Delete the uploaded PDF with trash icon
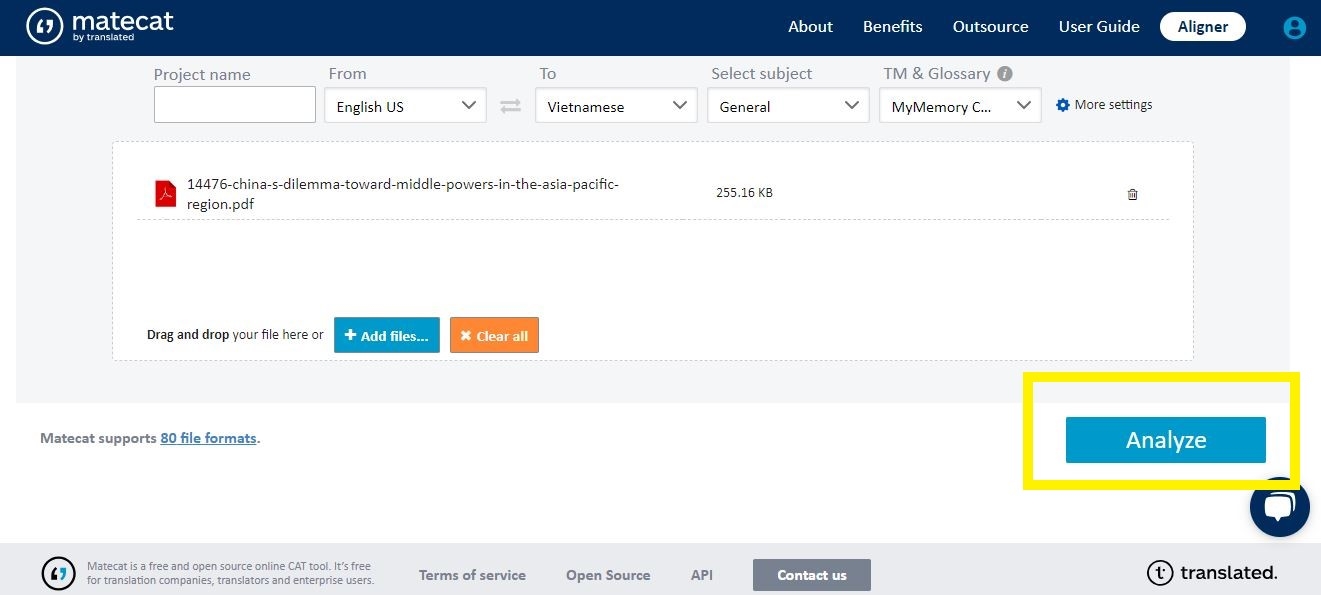This screenshot has height=595, width=1321. tap(1132, 194)
